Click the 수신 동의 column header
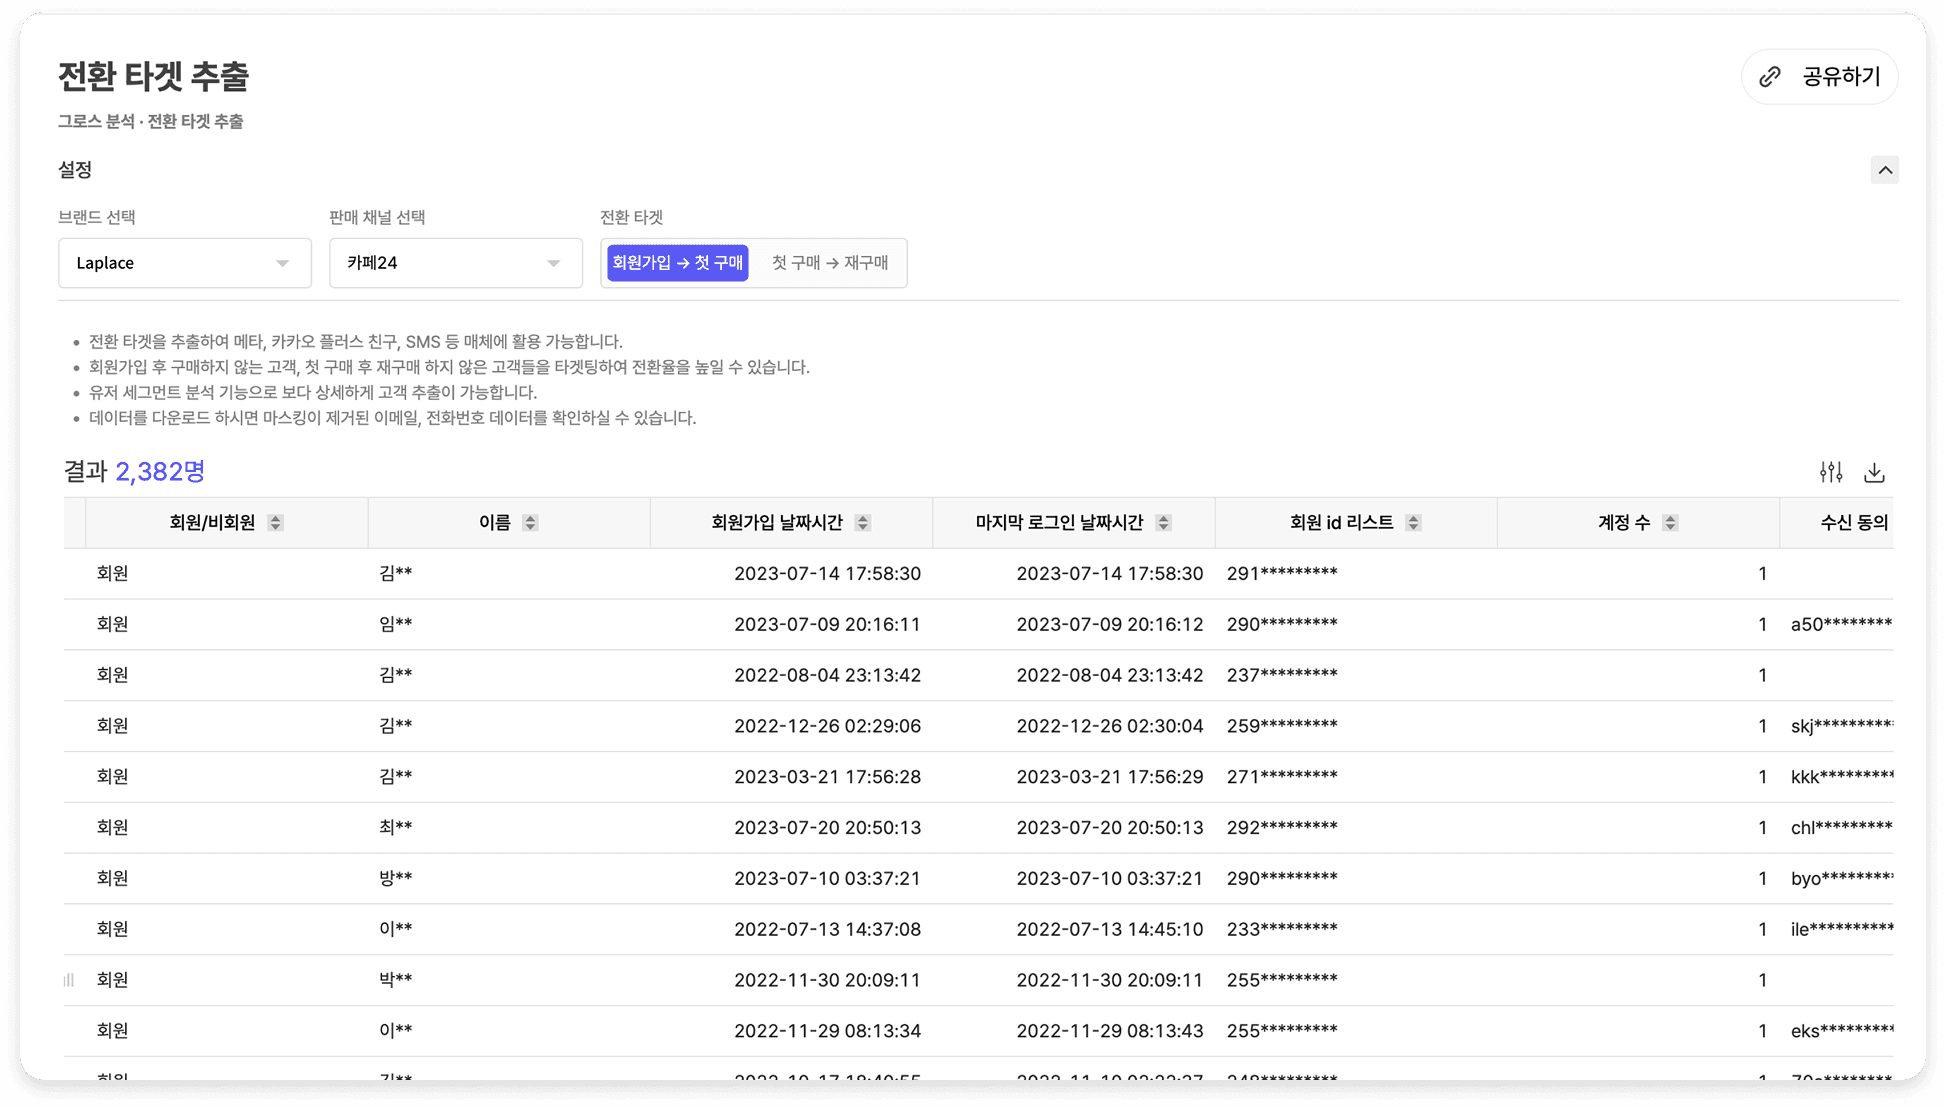Image resolution: width=1946 pixels, height=1108 pixels. tap(1853, 523)
